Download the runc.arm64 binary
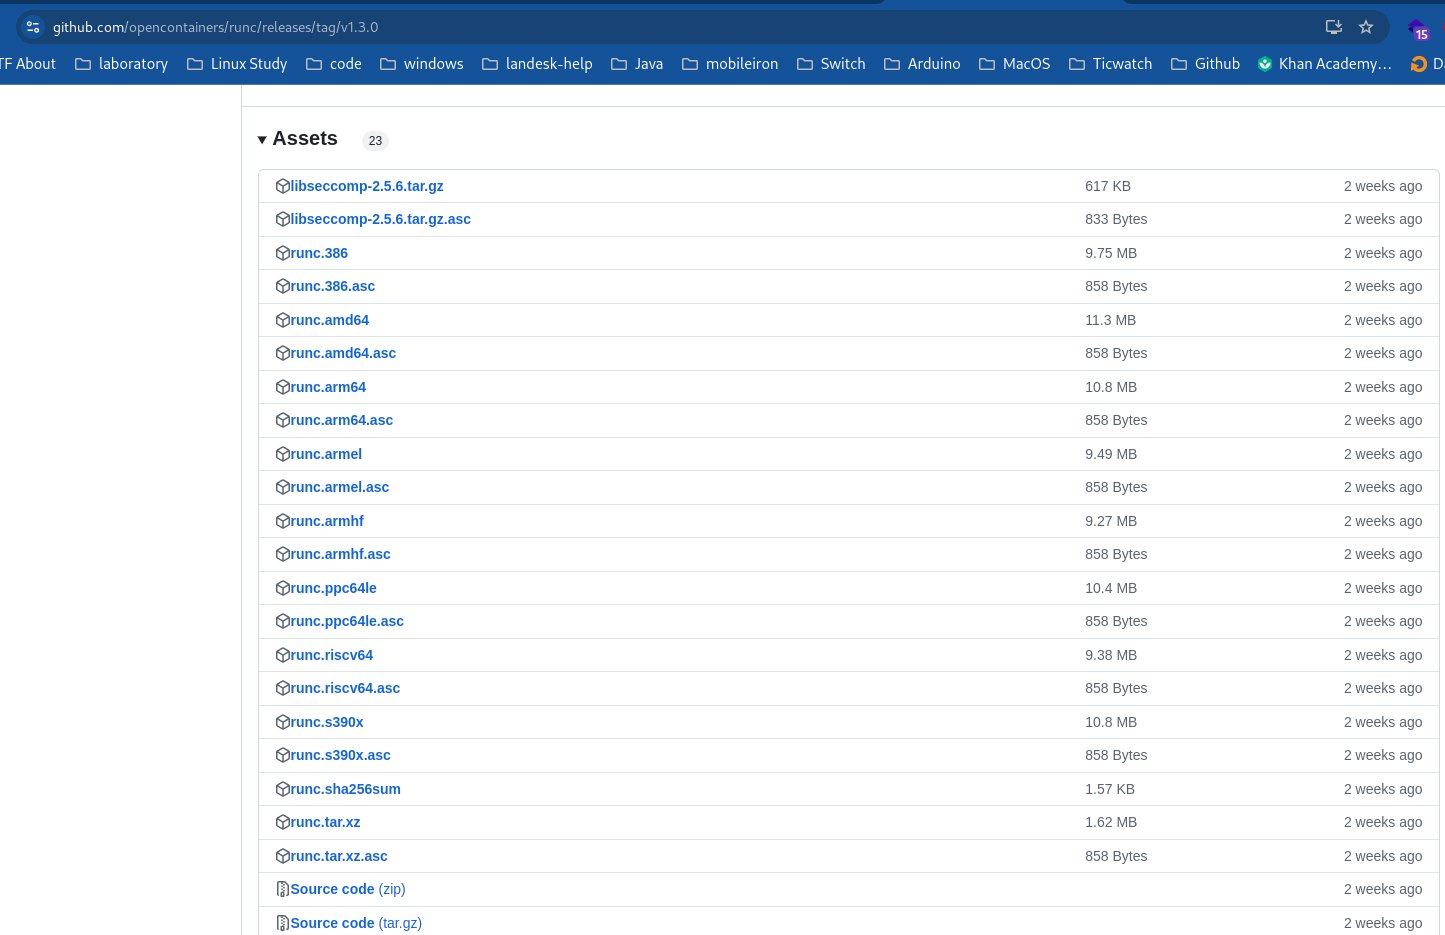The height and width of the screenshot is (935, 1445). click(x=327, y=387)
